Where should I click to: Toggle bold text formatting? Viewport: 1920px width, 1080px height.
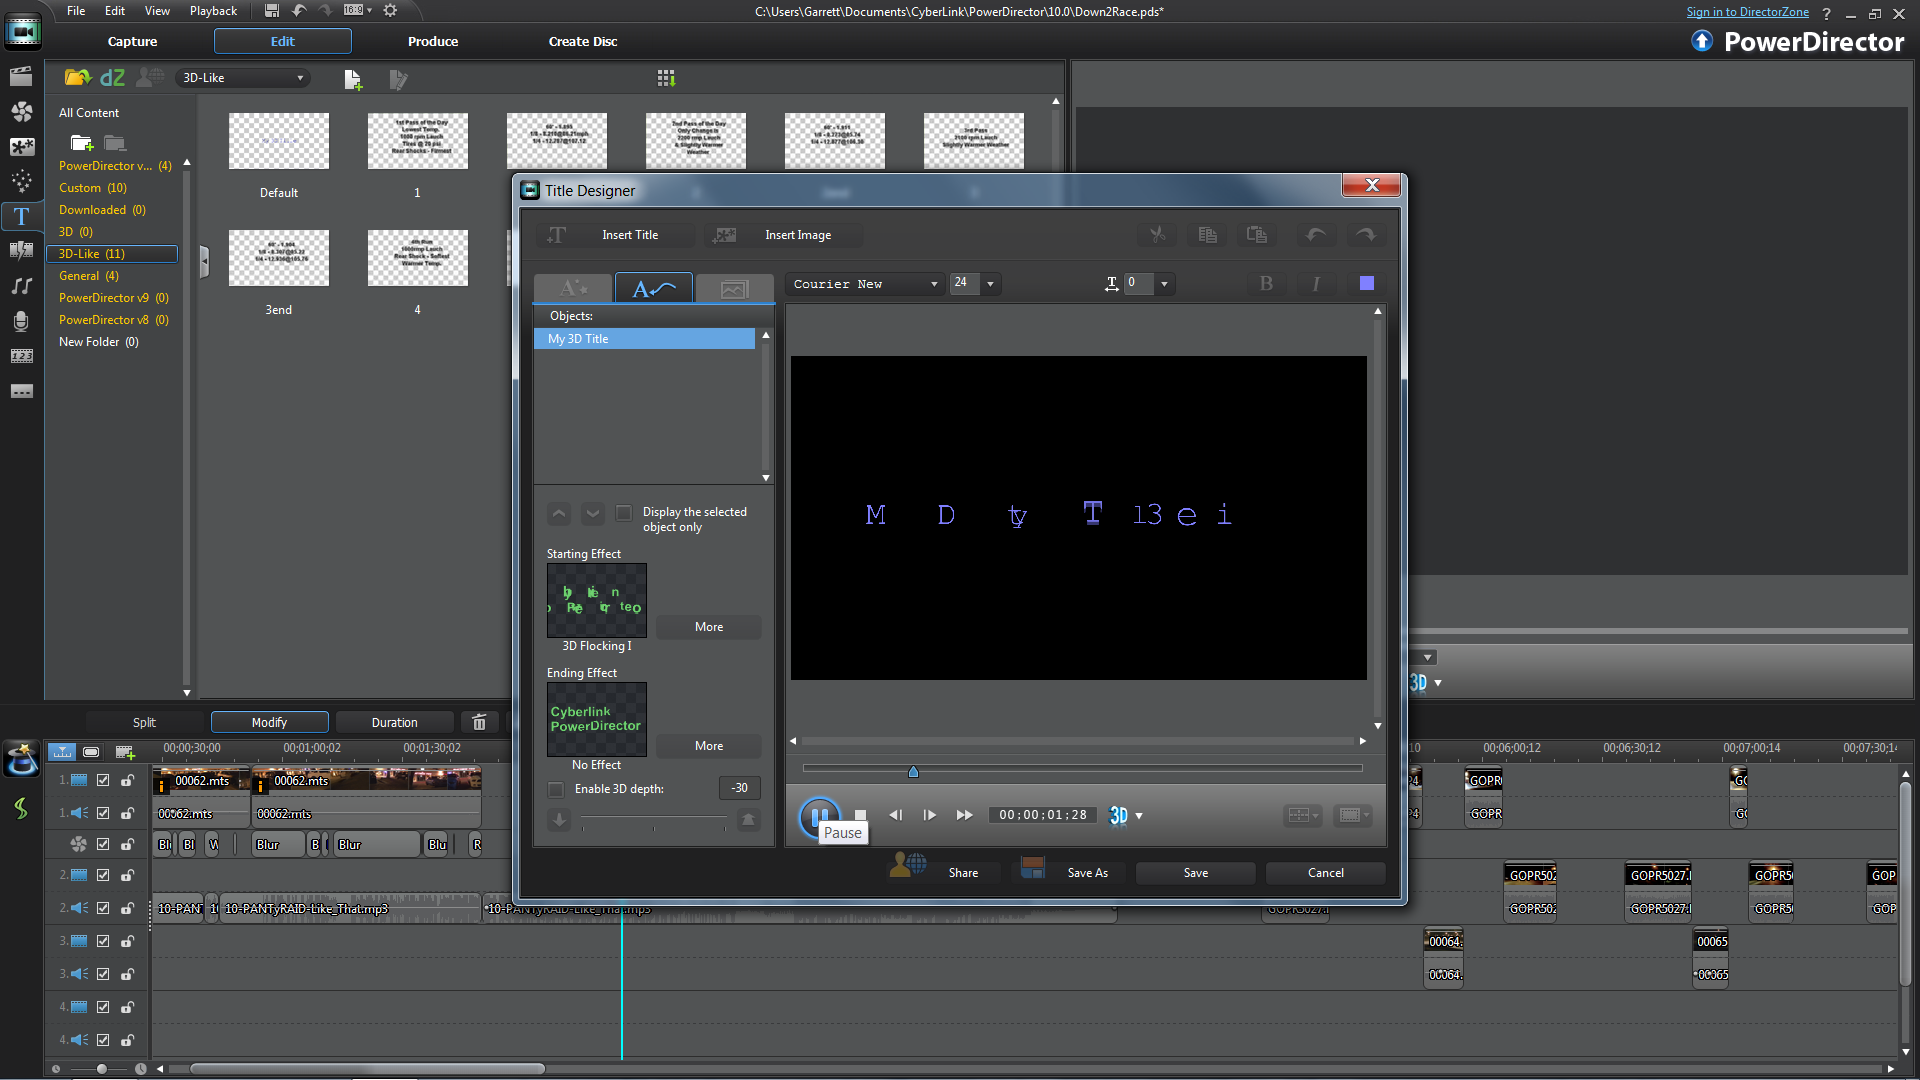pos(1266,284)
